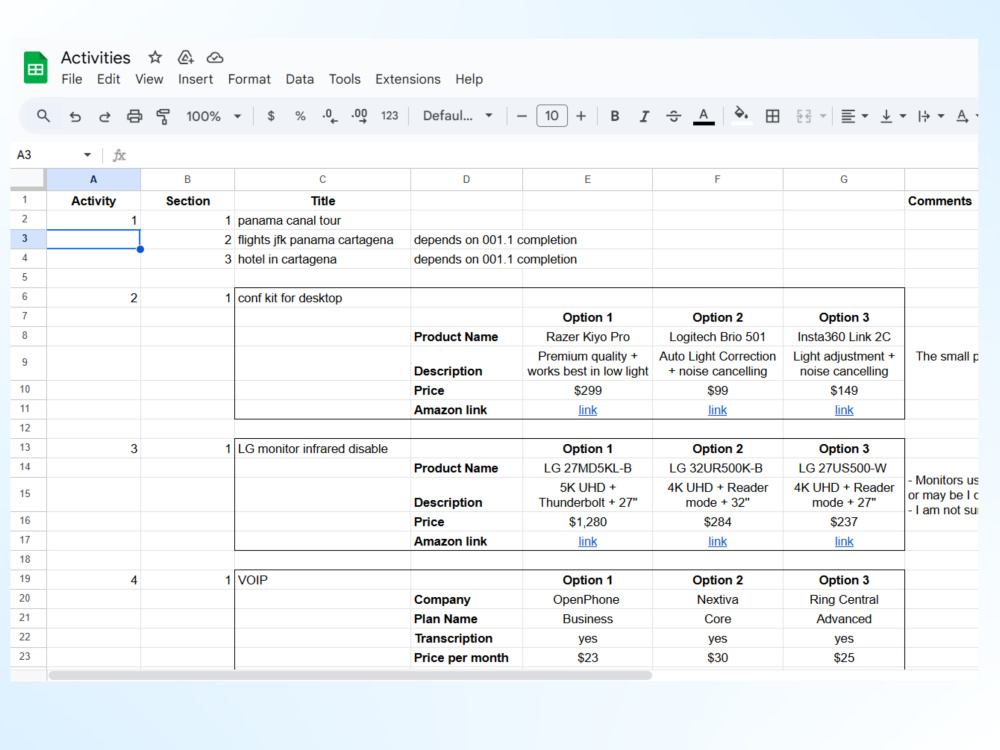Image resolution: width=1000 pixels, height=750 pixels.
Task: Open the Extensions menu
Action: (x=408, y=79)
